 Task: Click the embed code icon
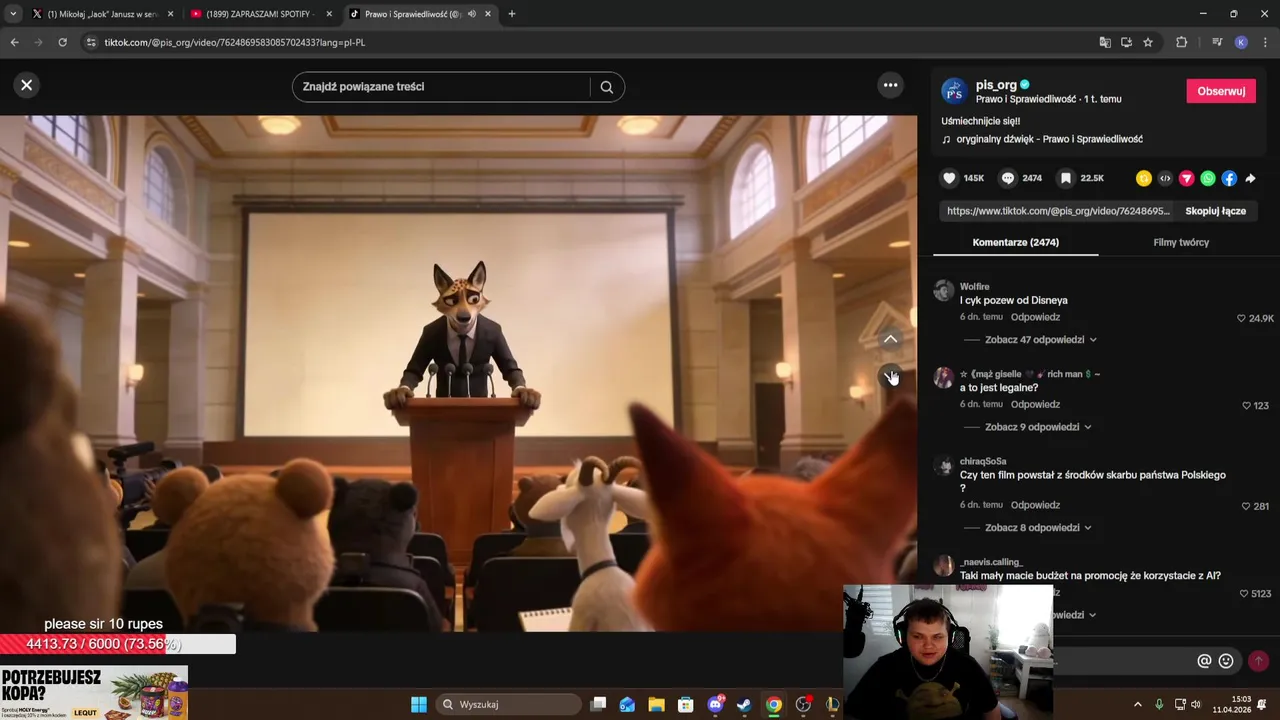click(1165, 178)
